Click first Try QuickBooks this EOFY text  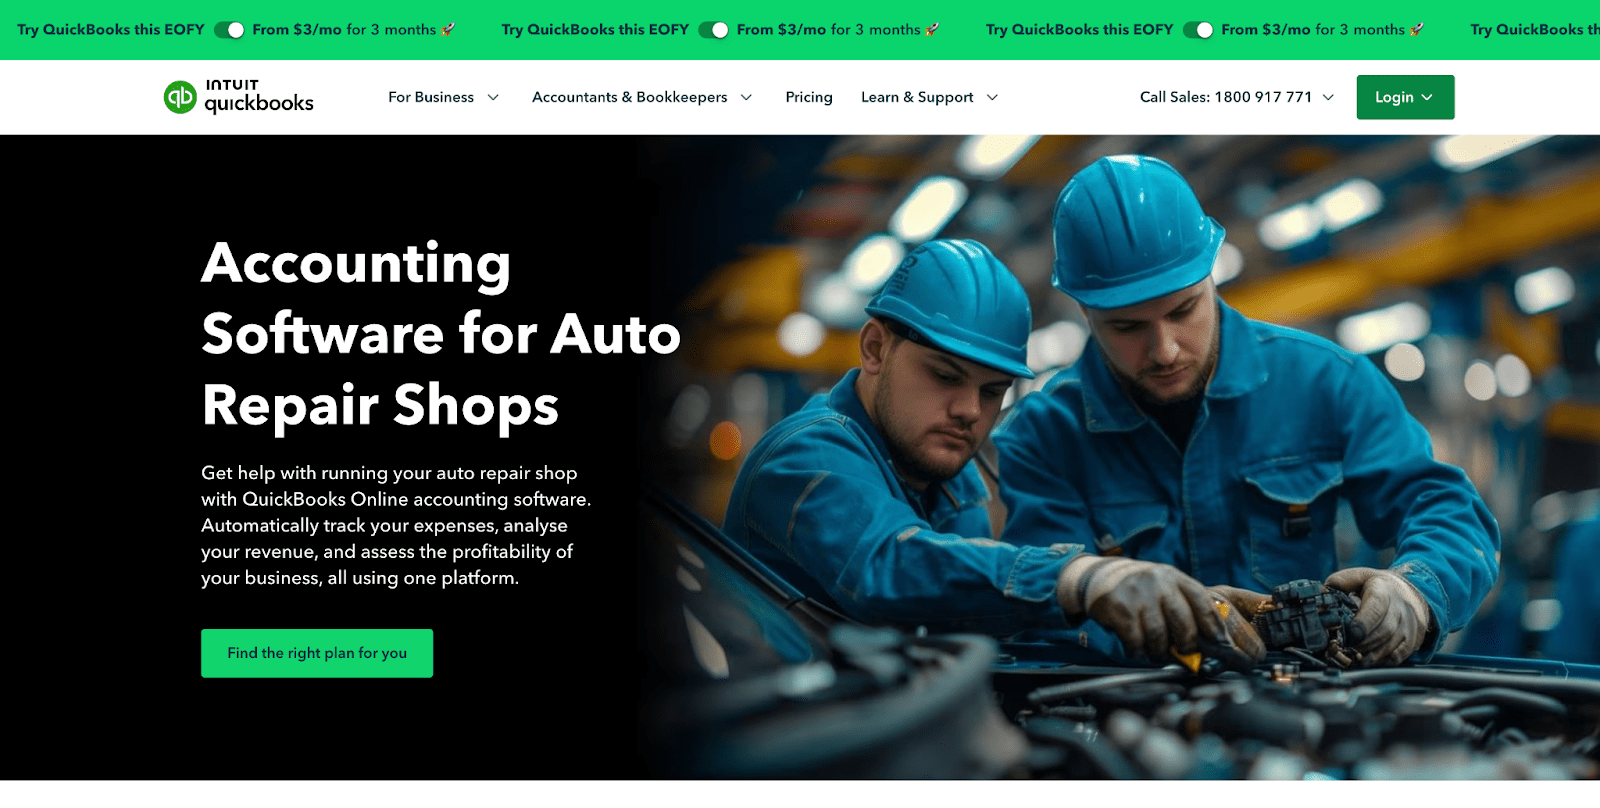coord(111,30)
